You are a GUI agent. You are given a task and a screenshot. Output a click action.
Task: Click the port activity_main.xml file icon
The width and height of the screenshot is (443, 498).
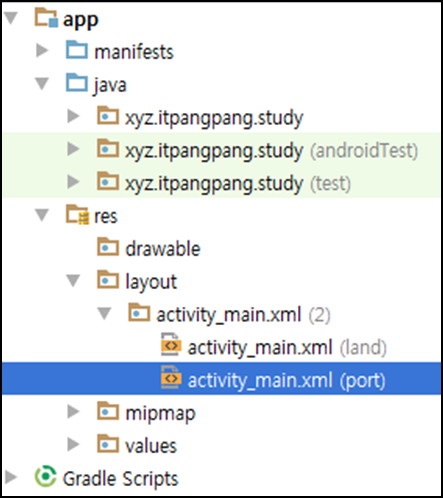171,377
